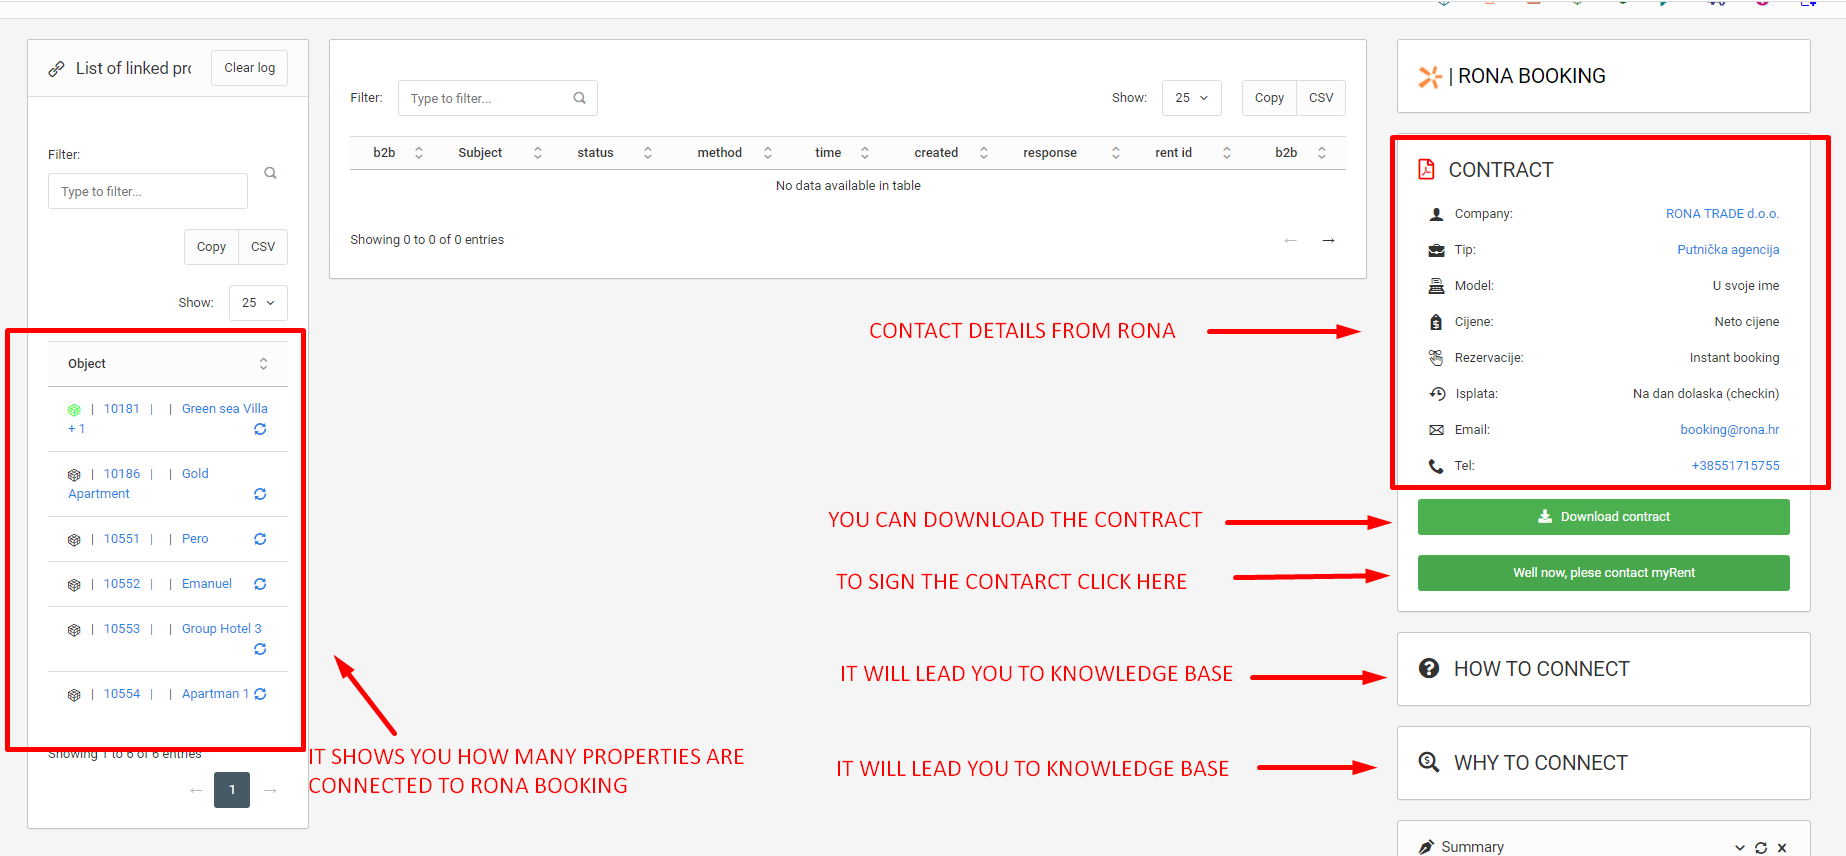
Task: Open the Show 25 dropdown in left panel
Action: [258, 303]
